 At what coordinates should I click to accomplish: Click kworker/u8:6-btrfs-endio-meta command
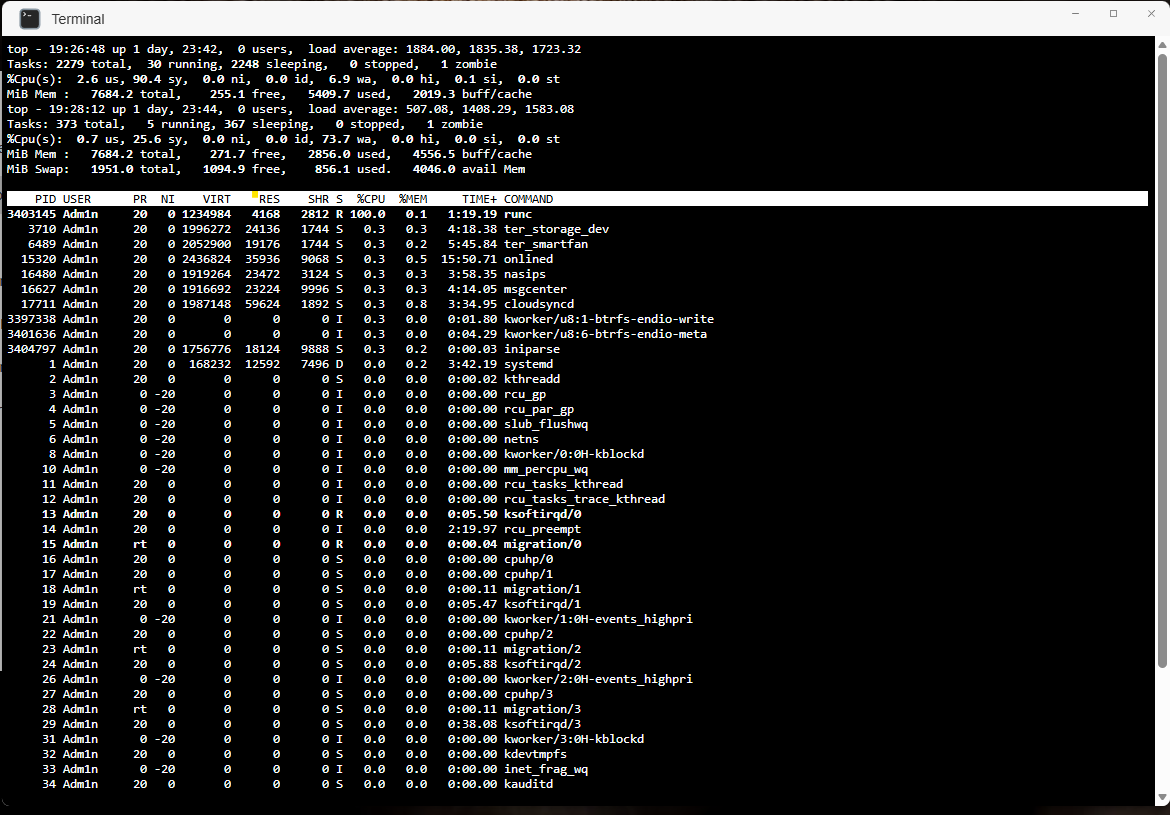pos(605,334)
